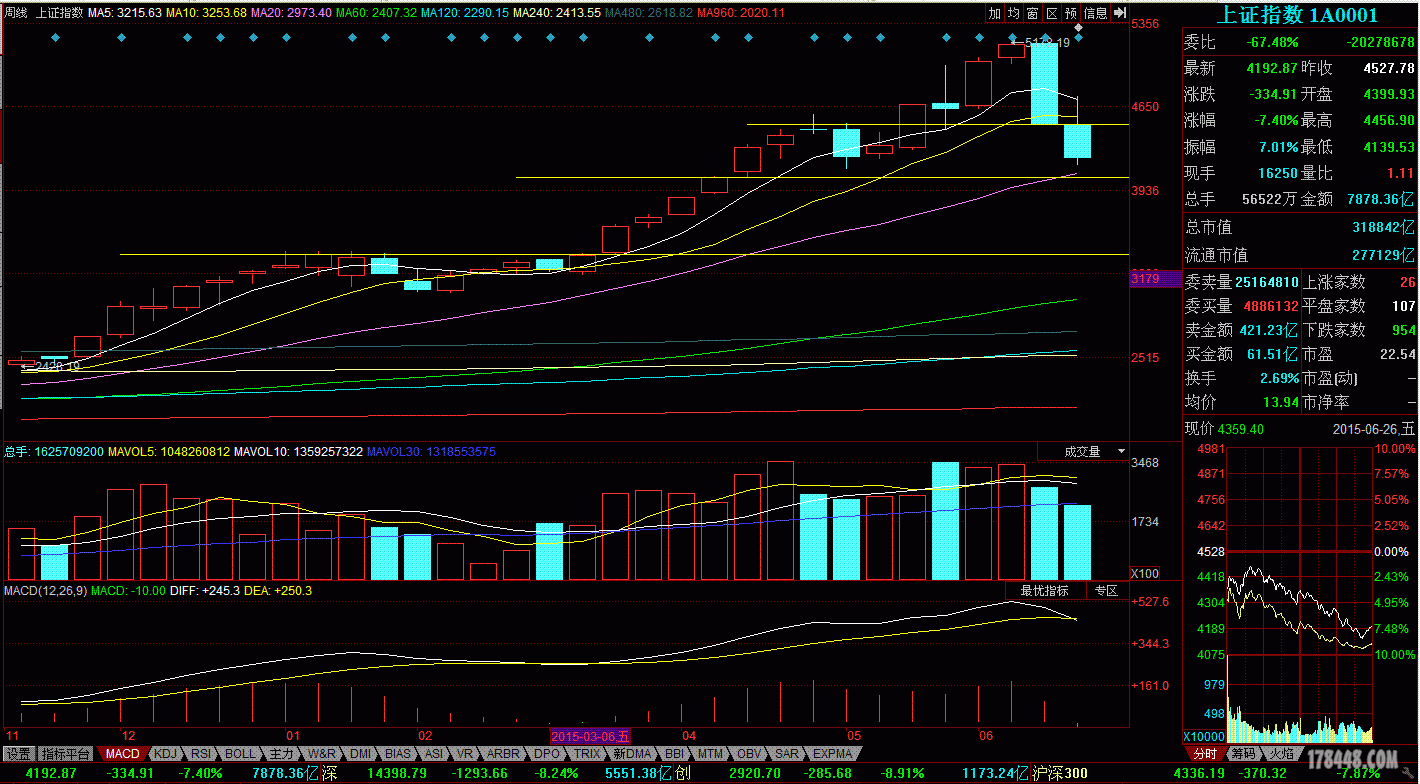1420x784 pixels.
Task: Click the 沪深300 index in status bar
Action: click(1060, 773)
